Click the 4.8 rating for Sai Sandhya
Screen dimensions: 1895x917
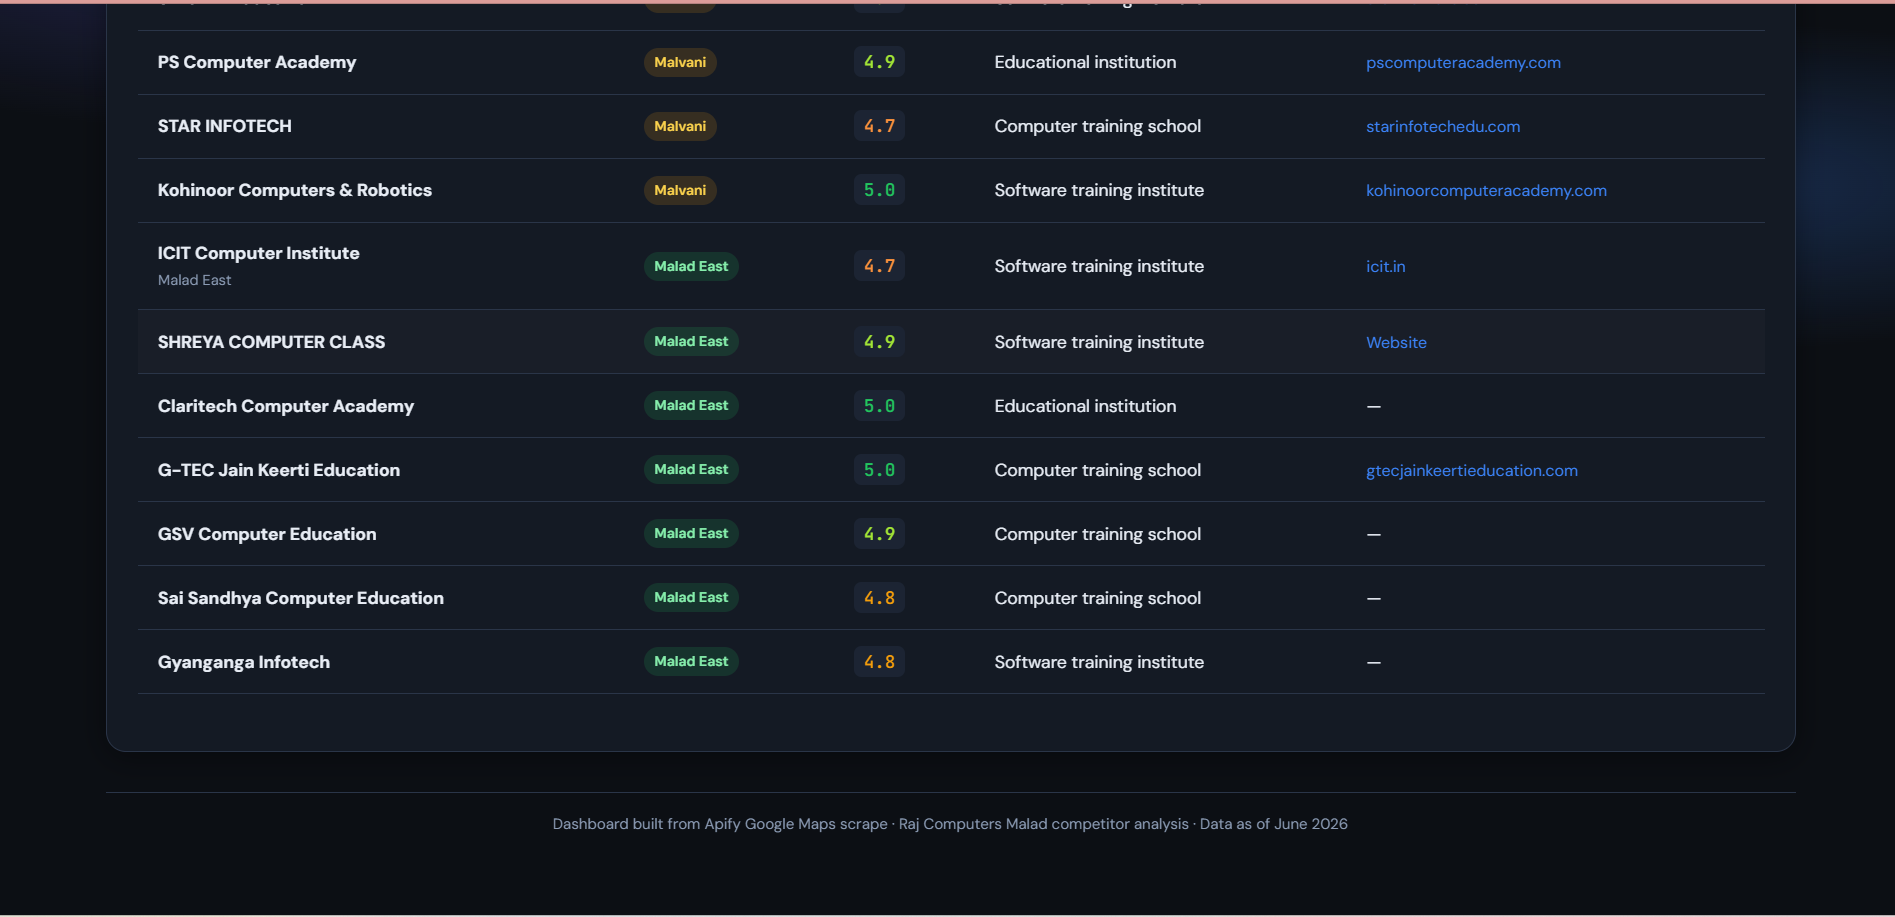(879, 598)
